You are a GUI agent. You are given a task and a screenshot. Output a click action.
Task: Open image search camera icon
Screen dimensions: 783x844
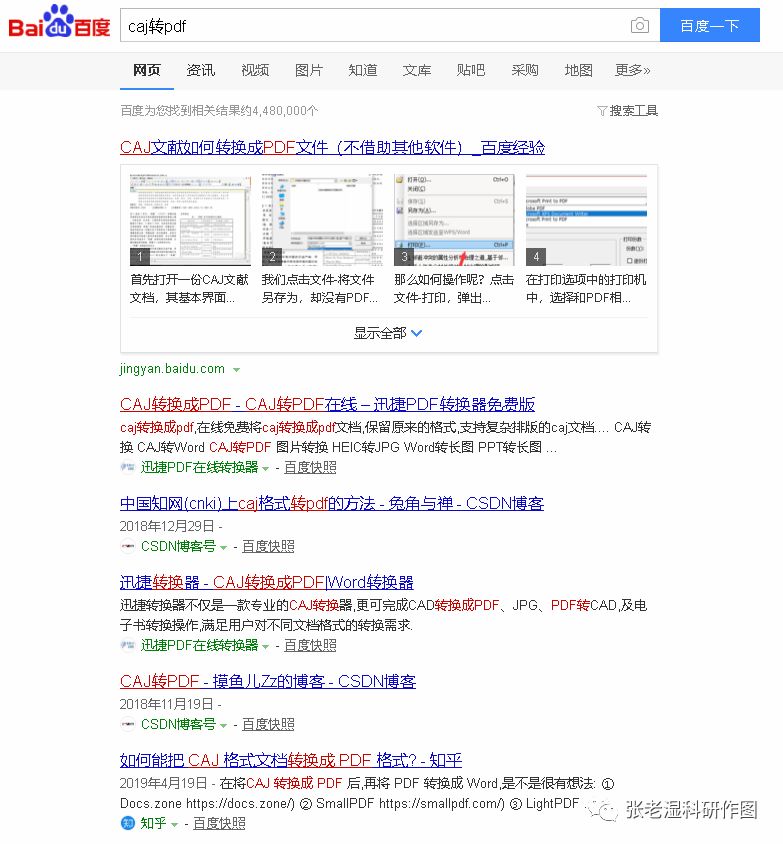639,25
